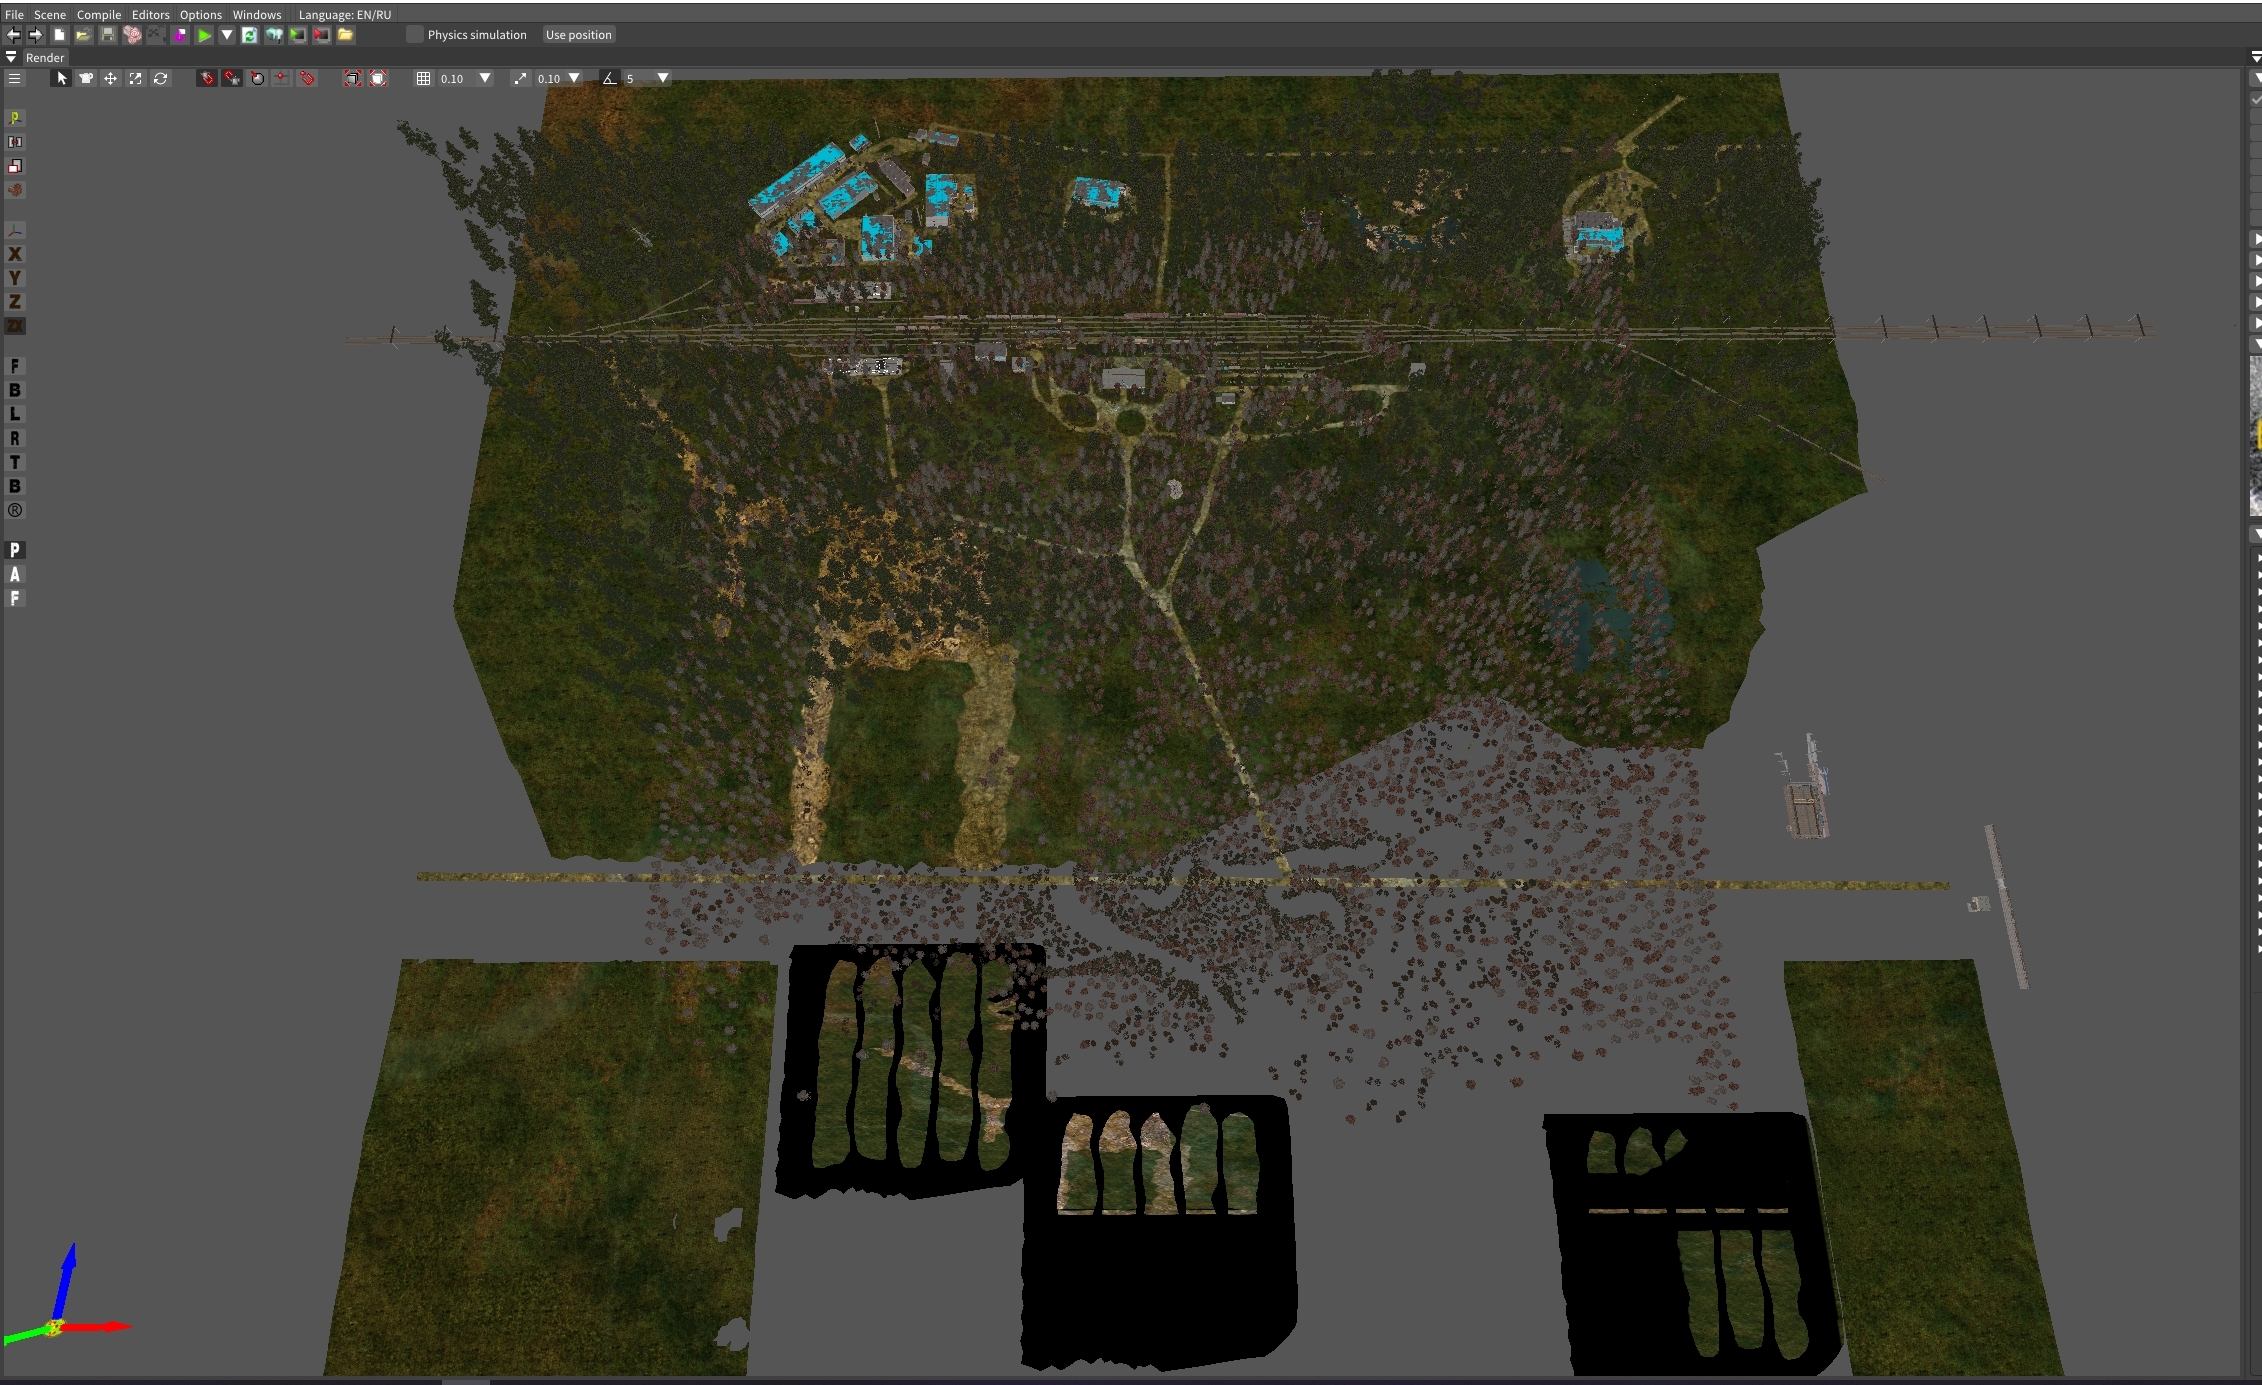2262x1385 pixels.
Task: Select the arrow Select tool
Action: tap(62, 78)
